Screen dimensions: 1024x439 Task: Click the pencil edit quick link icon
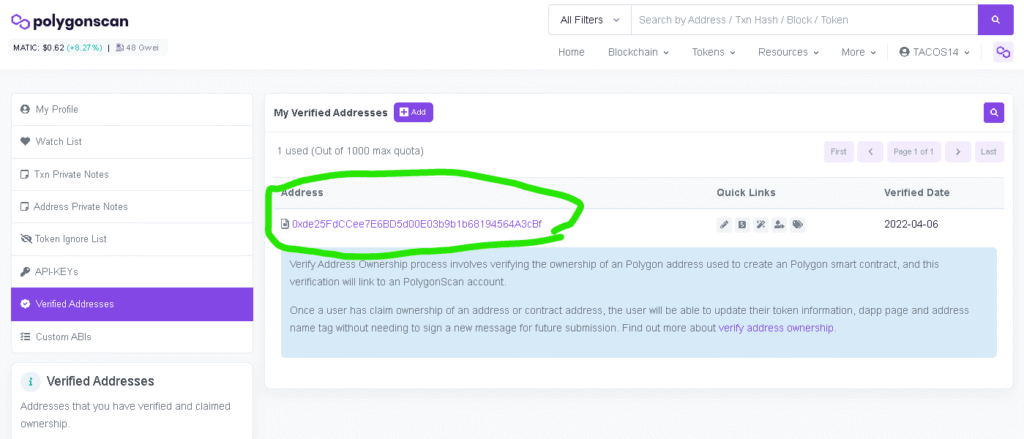pos(724,224)
